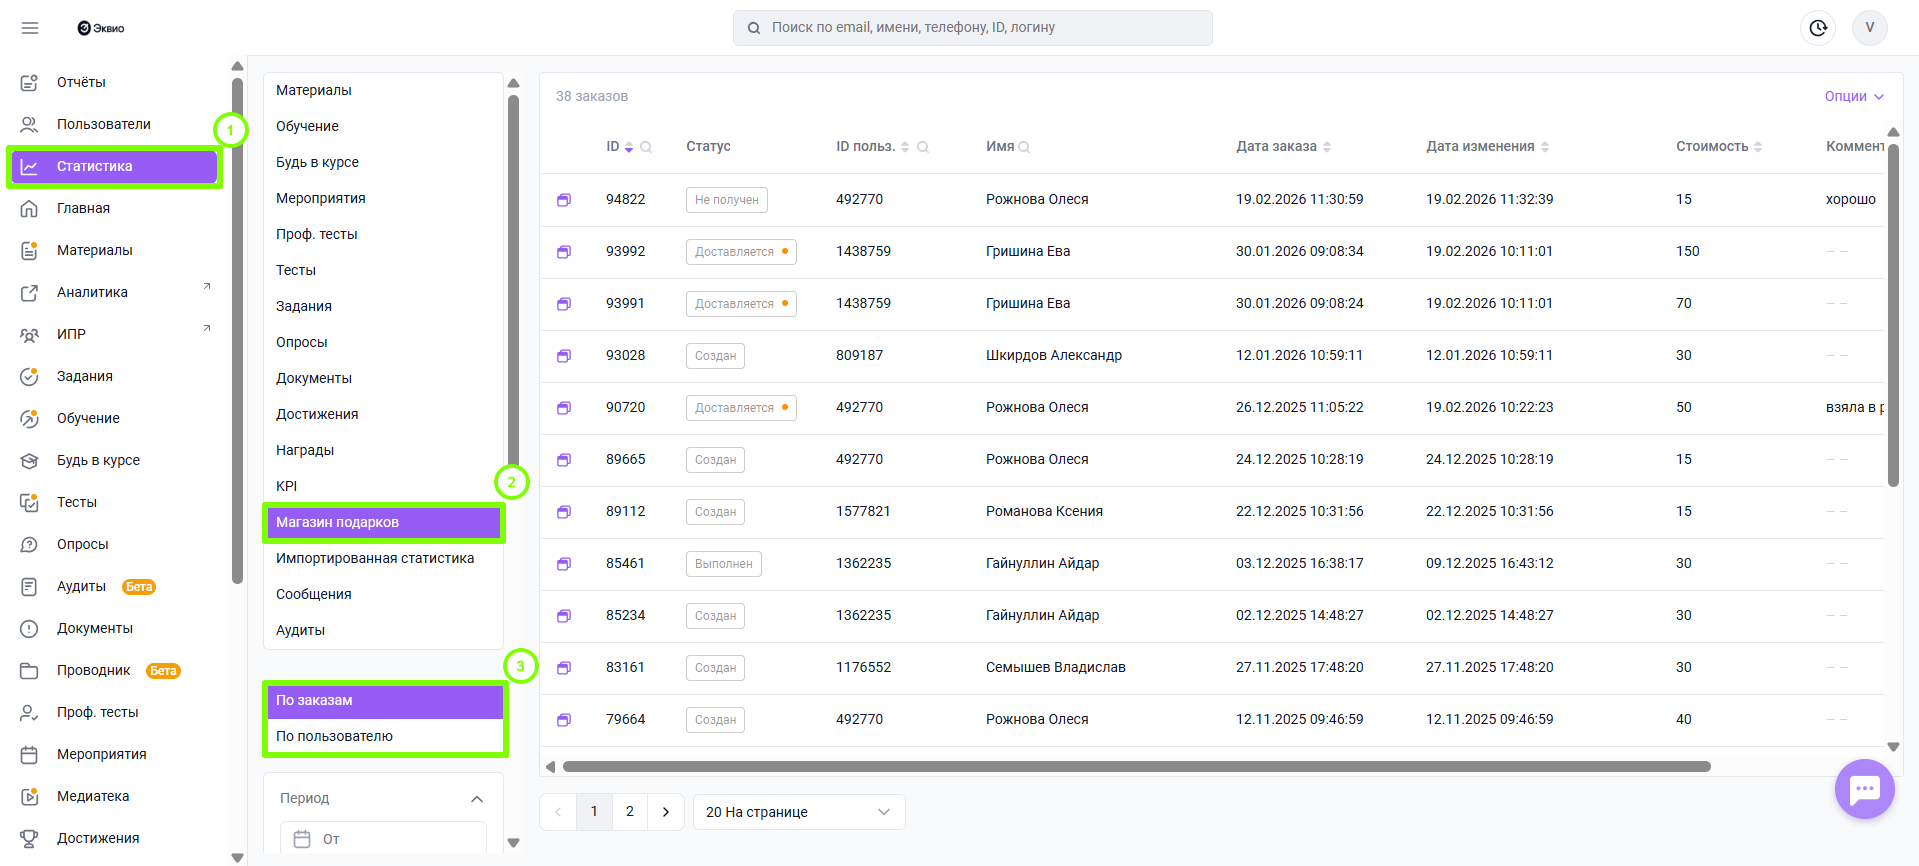Sort orders by Стоимость column

point(1758,147)
